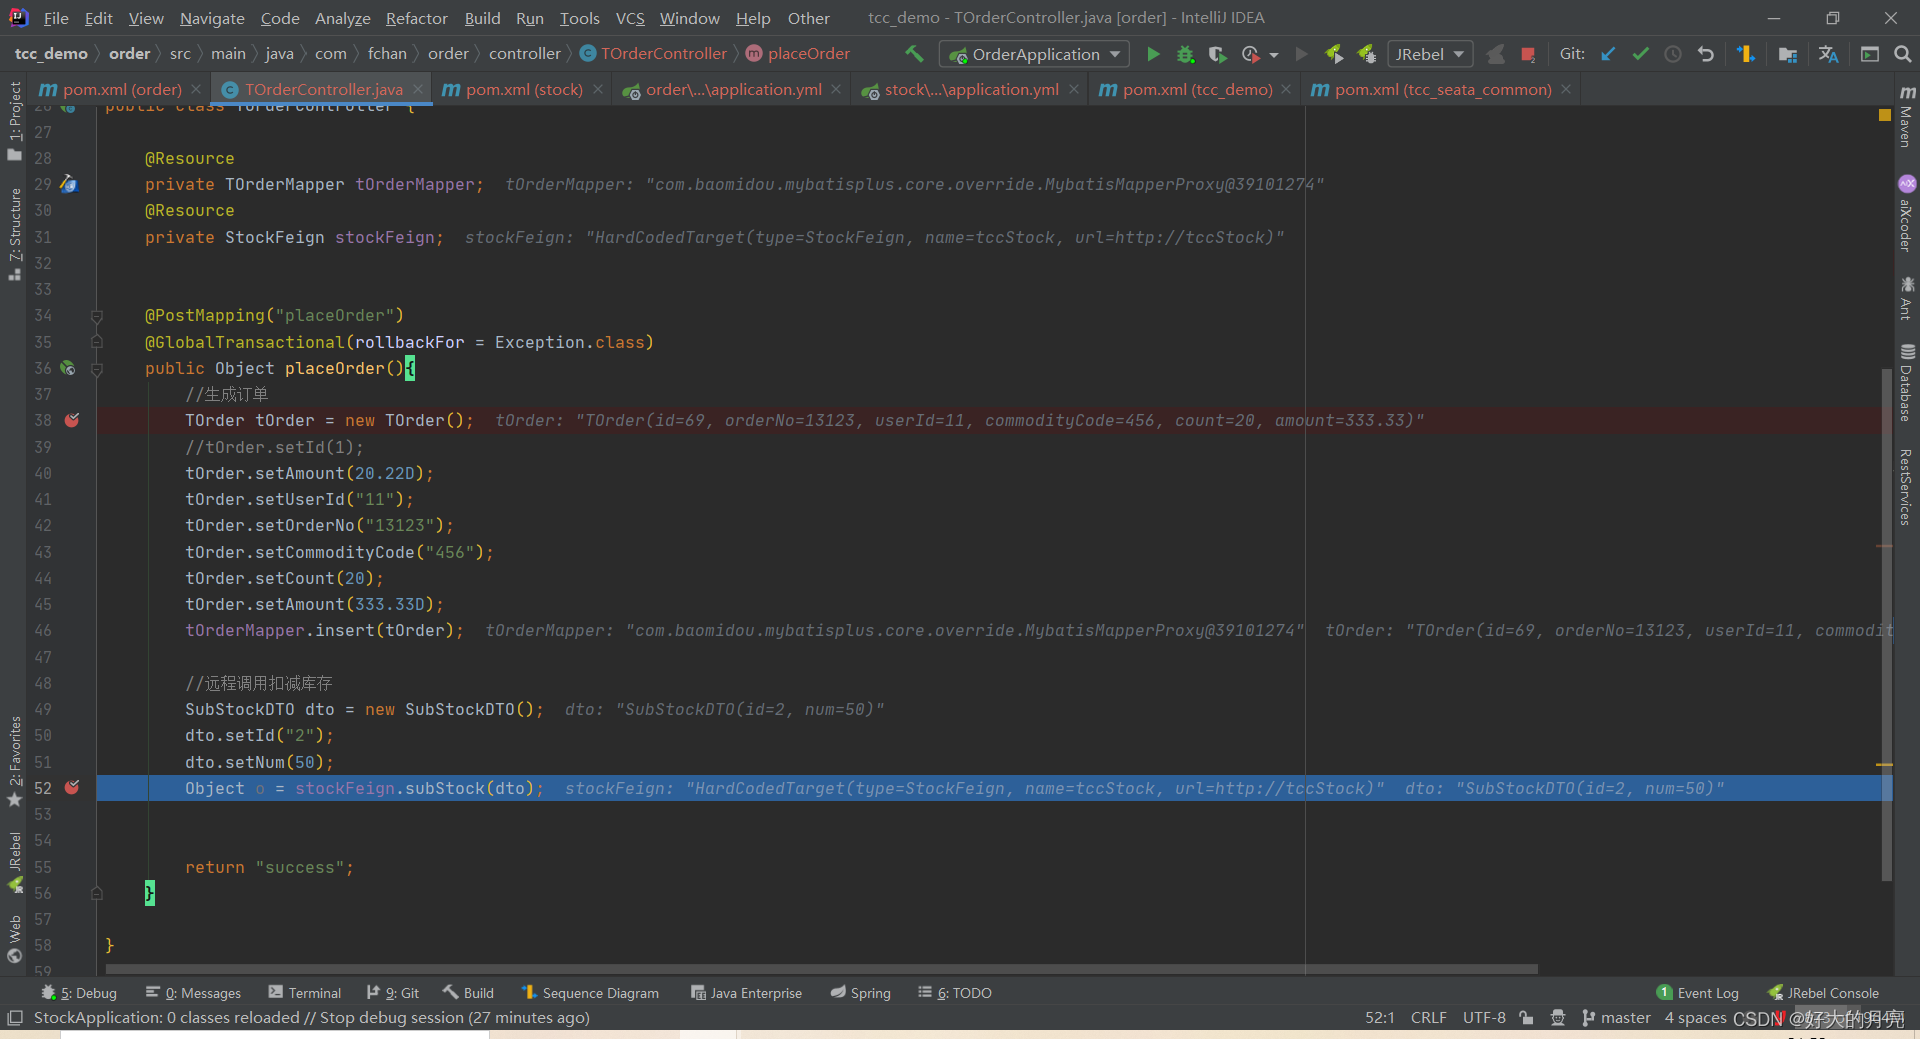The image size is (1920, 1039).
Task: Click the Search Everywhere magnifier icon
Action: tap(1902, 54)
